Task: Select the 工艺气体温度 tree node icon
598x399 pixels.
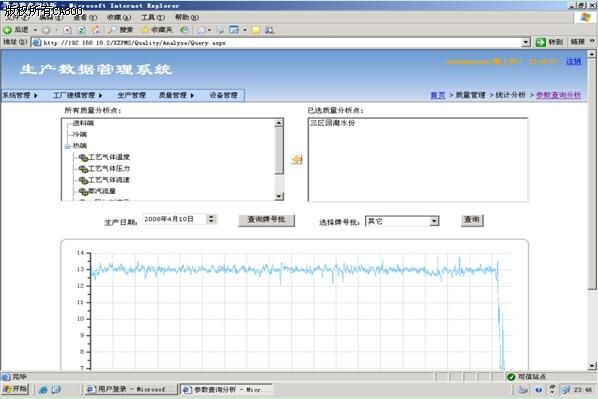Action: 83,157
